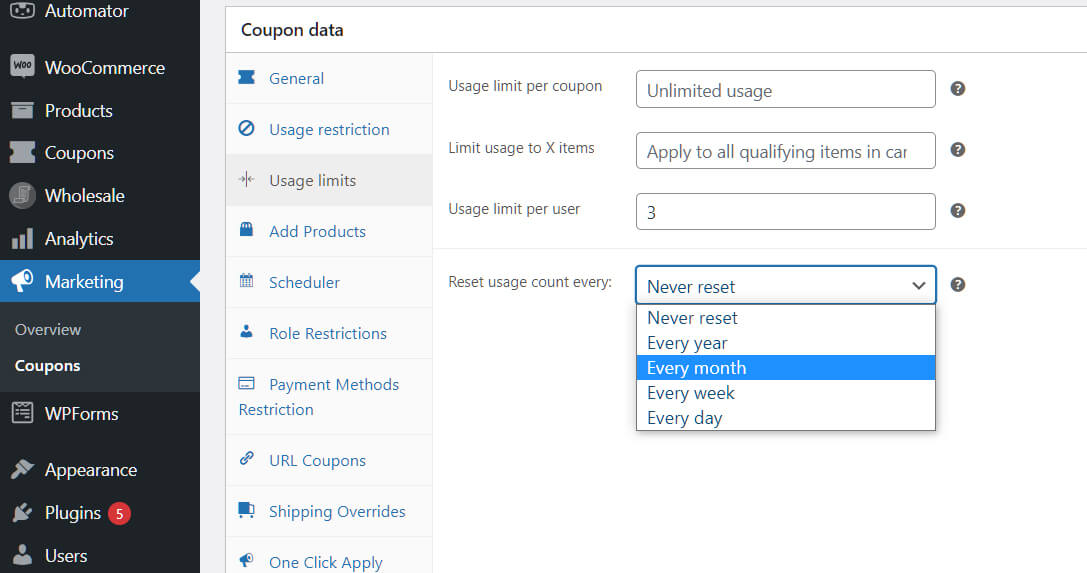Click the help icon beside Usage limit per user
Image resolution: width=1087 pixels, height=573 pixels.
tap(957, 211)
